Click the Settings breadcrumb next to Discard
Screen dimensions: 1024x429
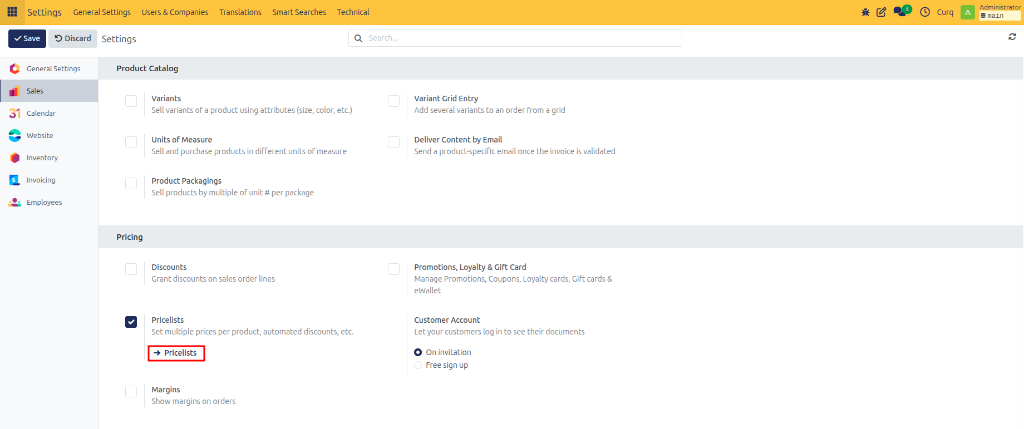click(119, 39)
